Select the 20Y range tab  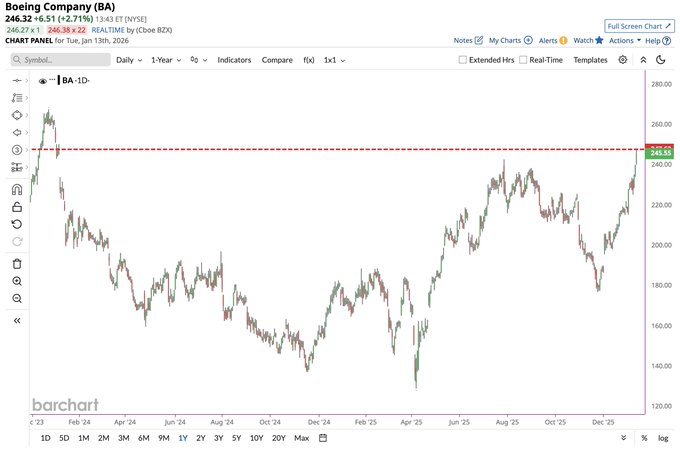(278, 438)
